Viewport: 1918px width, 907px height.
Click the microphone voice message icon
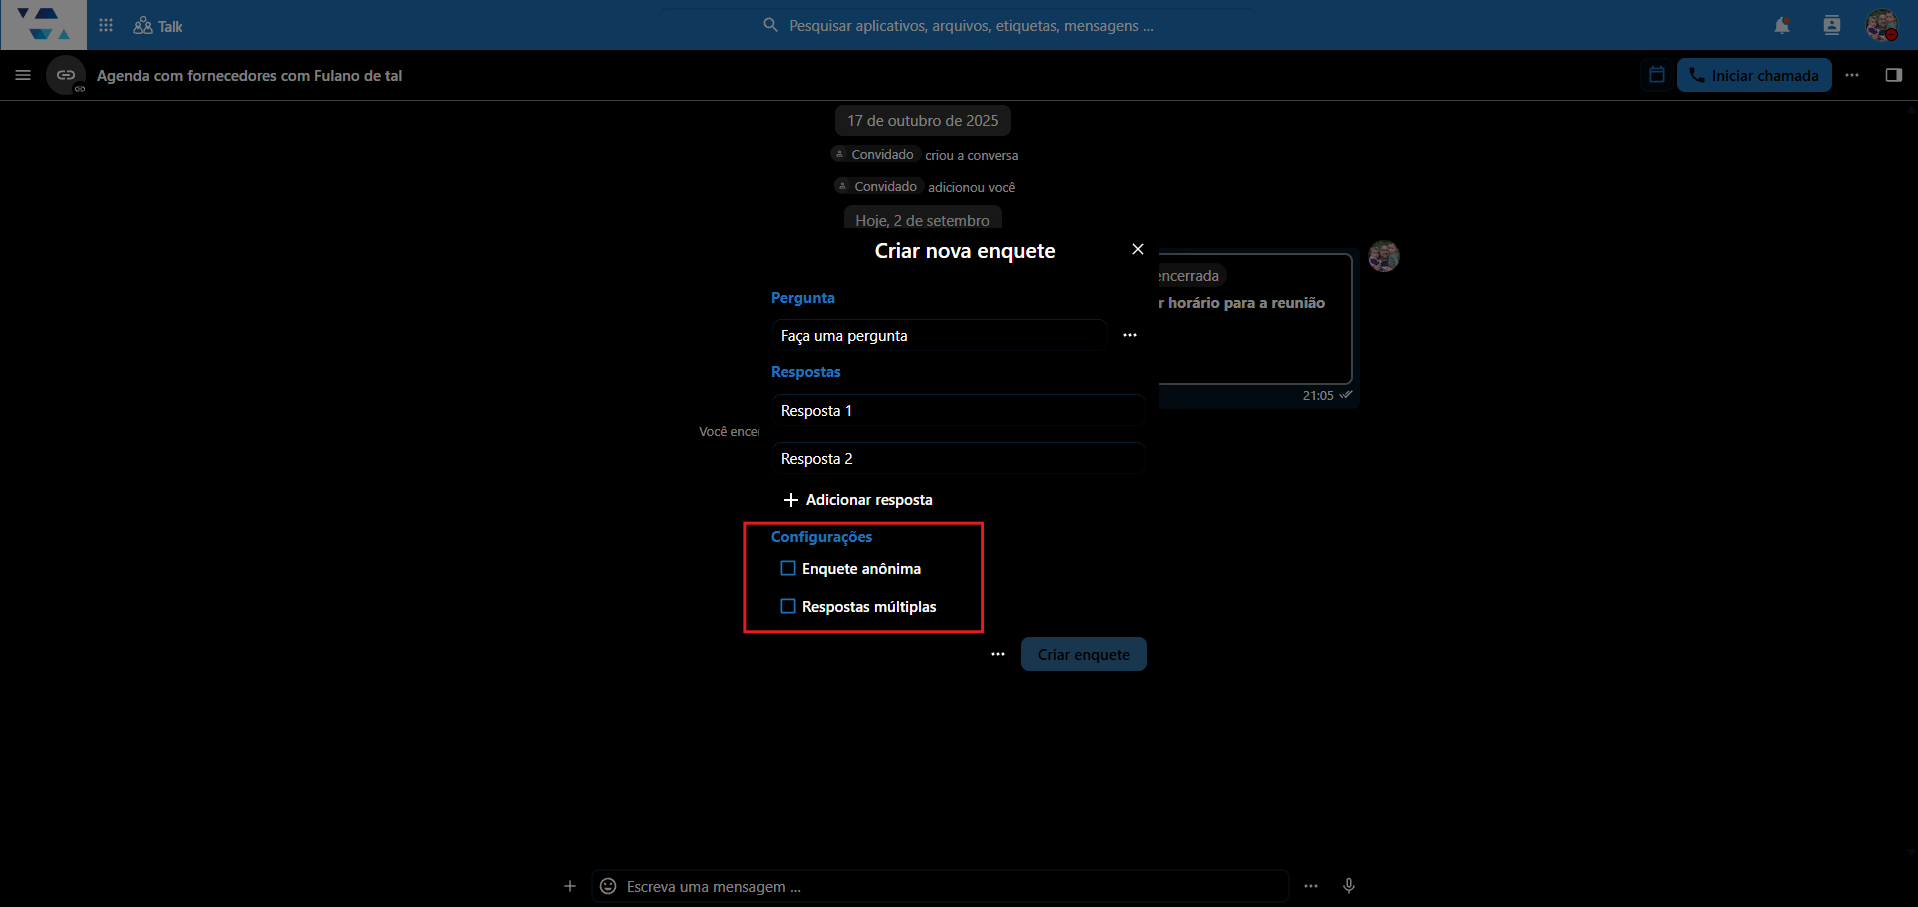click(x=1348, y=886)
